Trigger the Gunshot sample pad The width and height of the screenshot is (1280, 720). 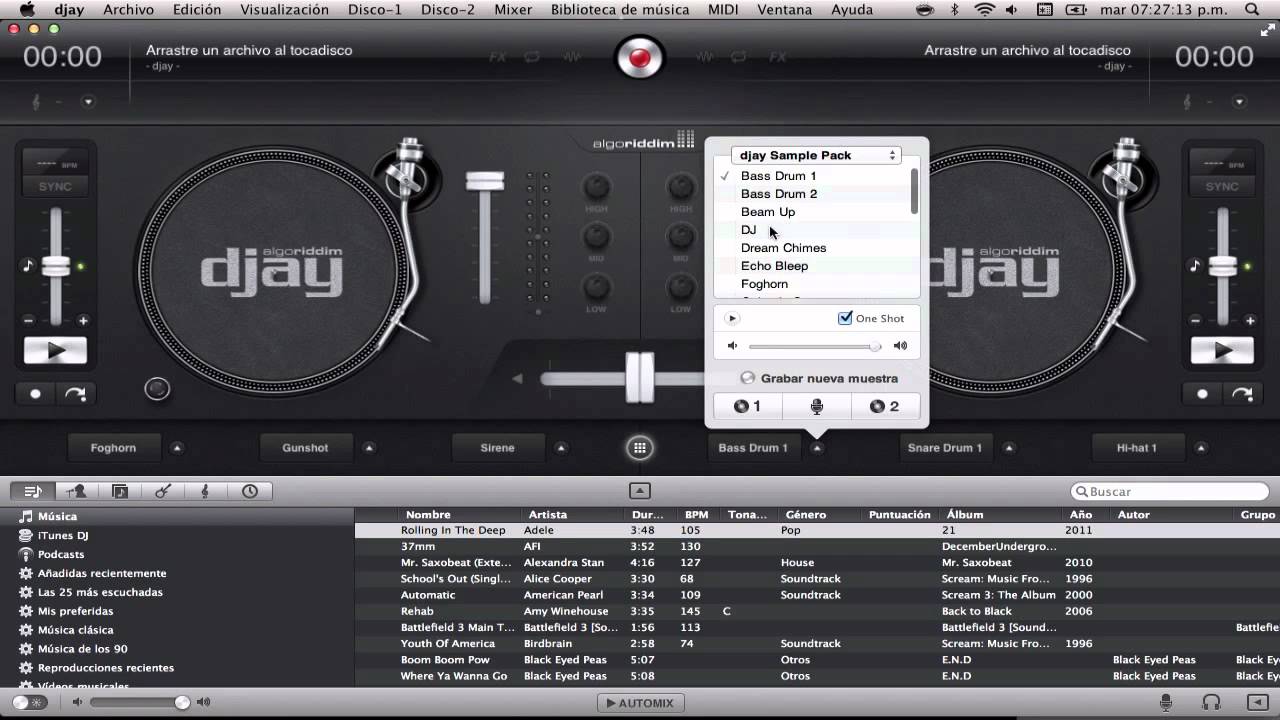coord(305,448)
